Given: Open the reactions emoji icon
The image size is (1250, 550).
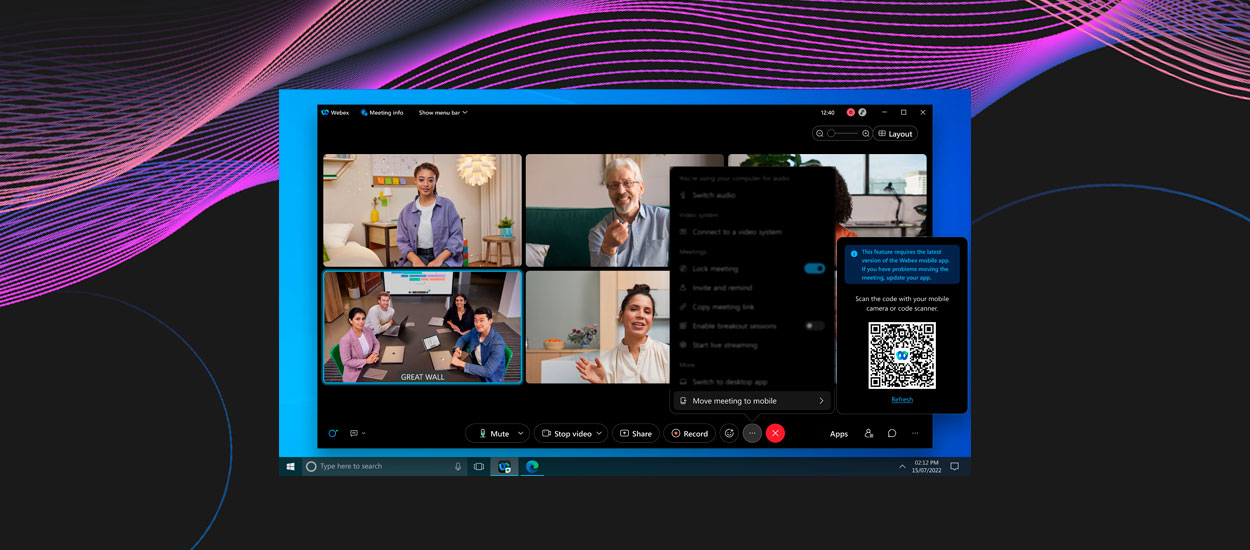Looking at the screenshot, I should (729, 433).
